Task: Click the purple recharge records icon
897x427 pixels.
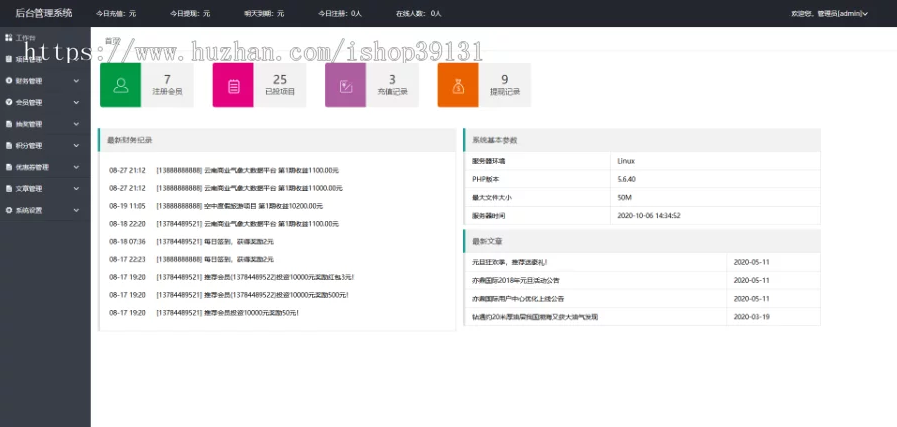Action: pos(345,85)
